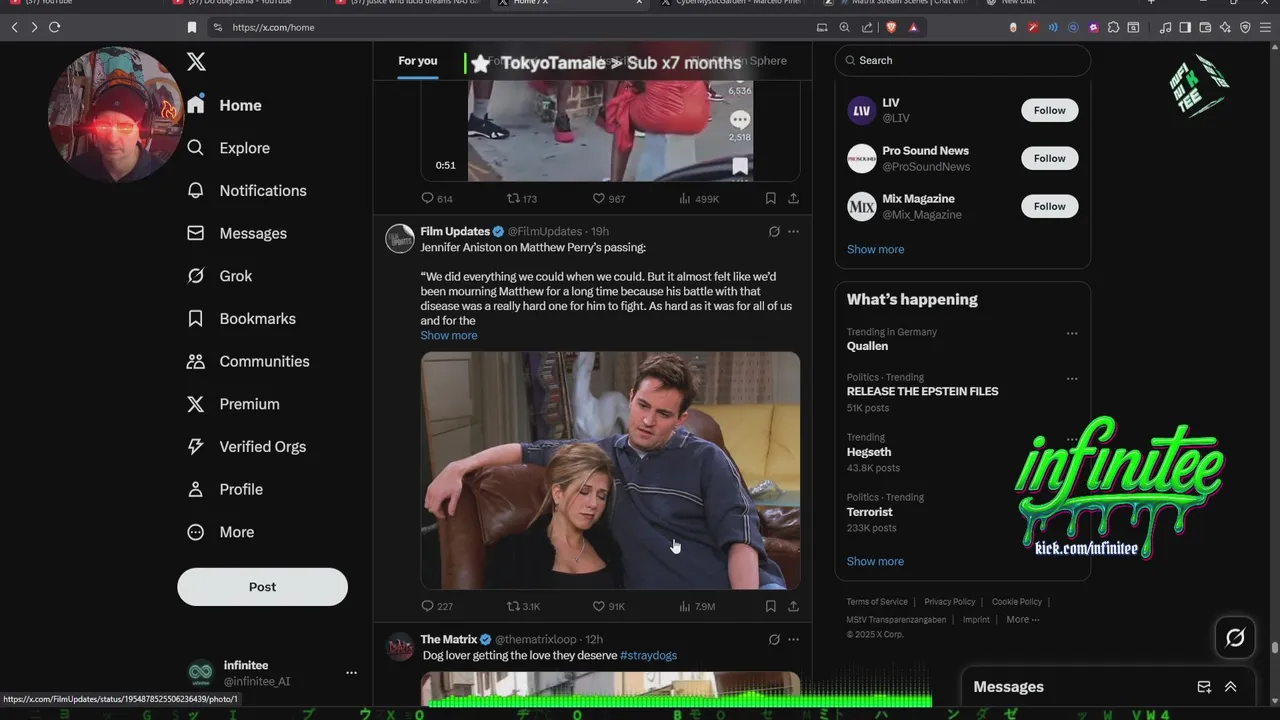
Task: Share the Film Updates post
Action: click(x=793, y=606)
